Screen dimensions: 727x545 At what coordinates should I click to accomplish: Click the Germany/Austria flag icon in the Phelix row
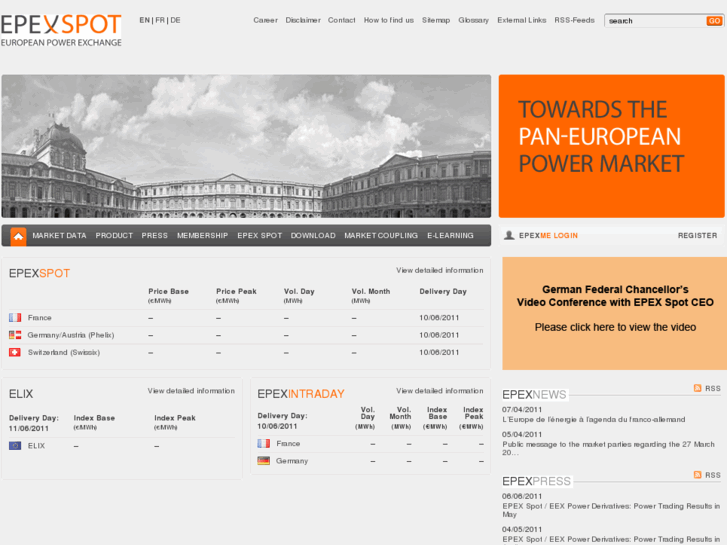point(15,335)
